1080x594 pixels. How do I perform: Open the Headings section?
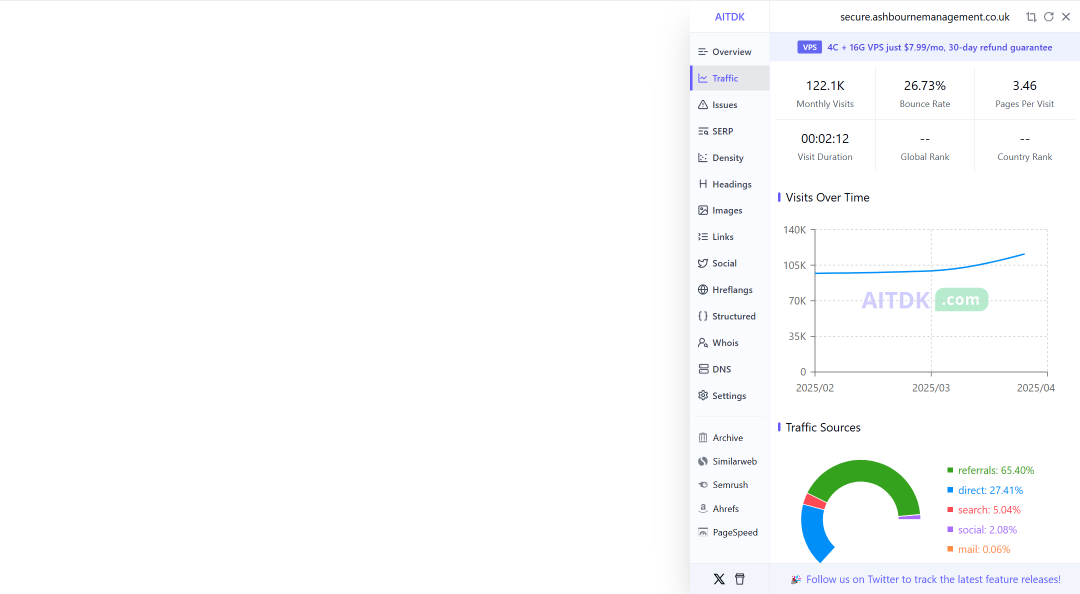(729, 184)
